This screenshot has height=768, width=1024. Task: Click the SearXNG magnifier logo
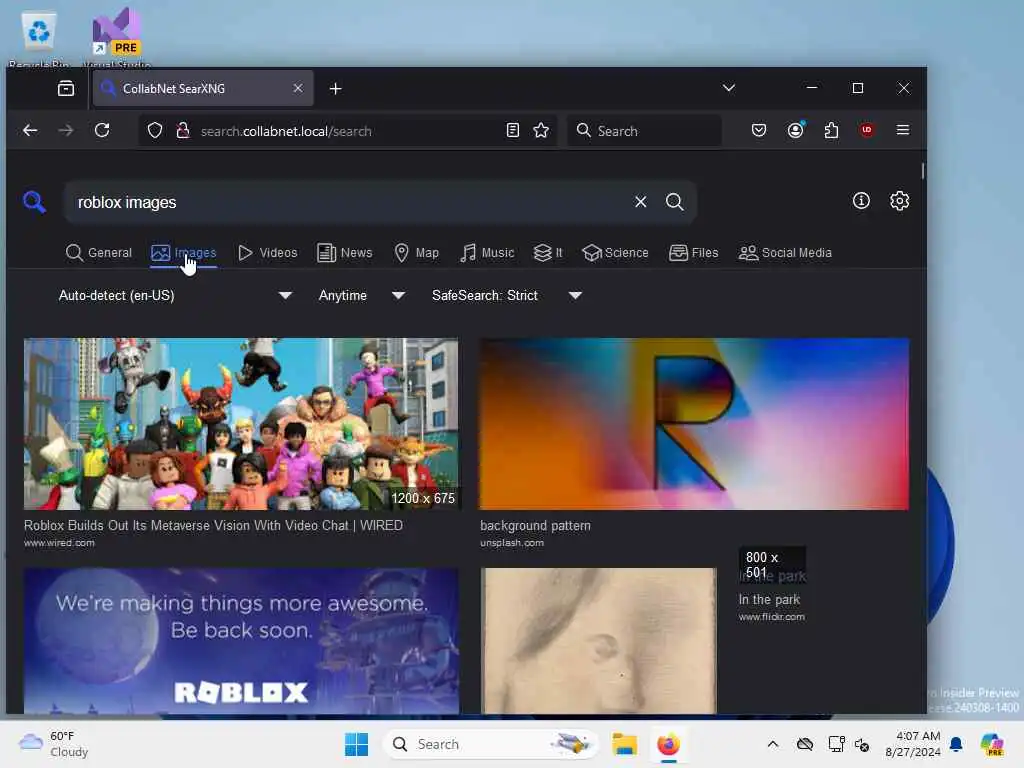click(x=34, y=202)
